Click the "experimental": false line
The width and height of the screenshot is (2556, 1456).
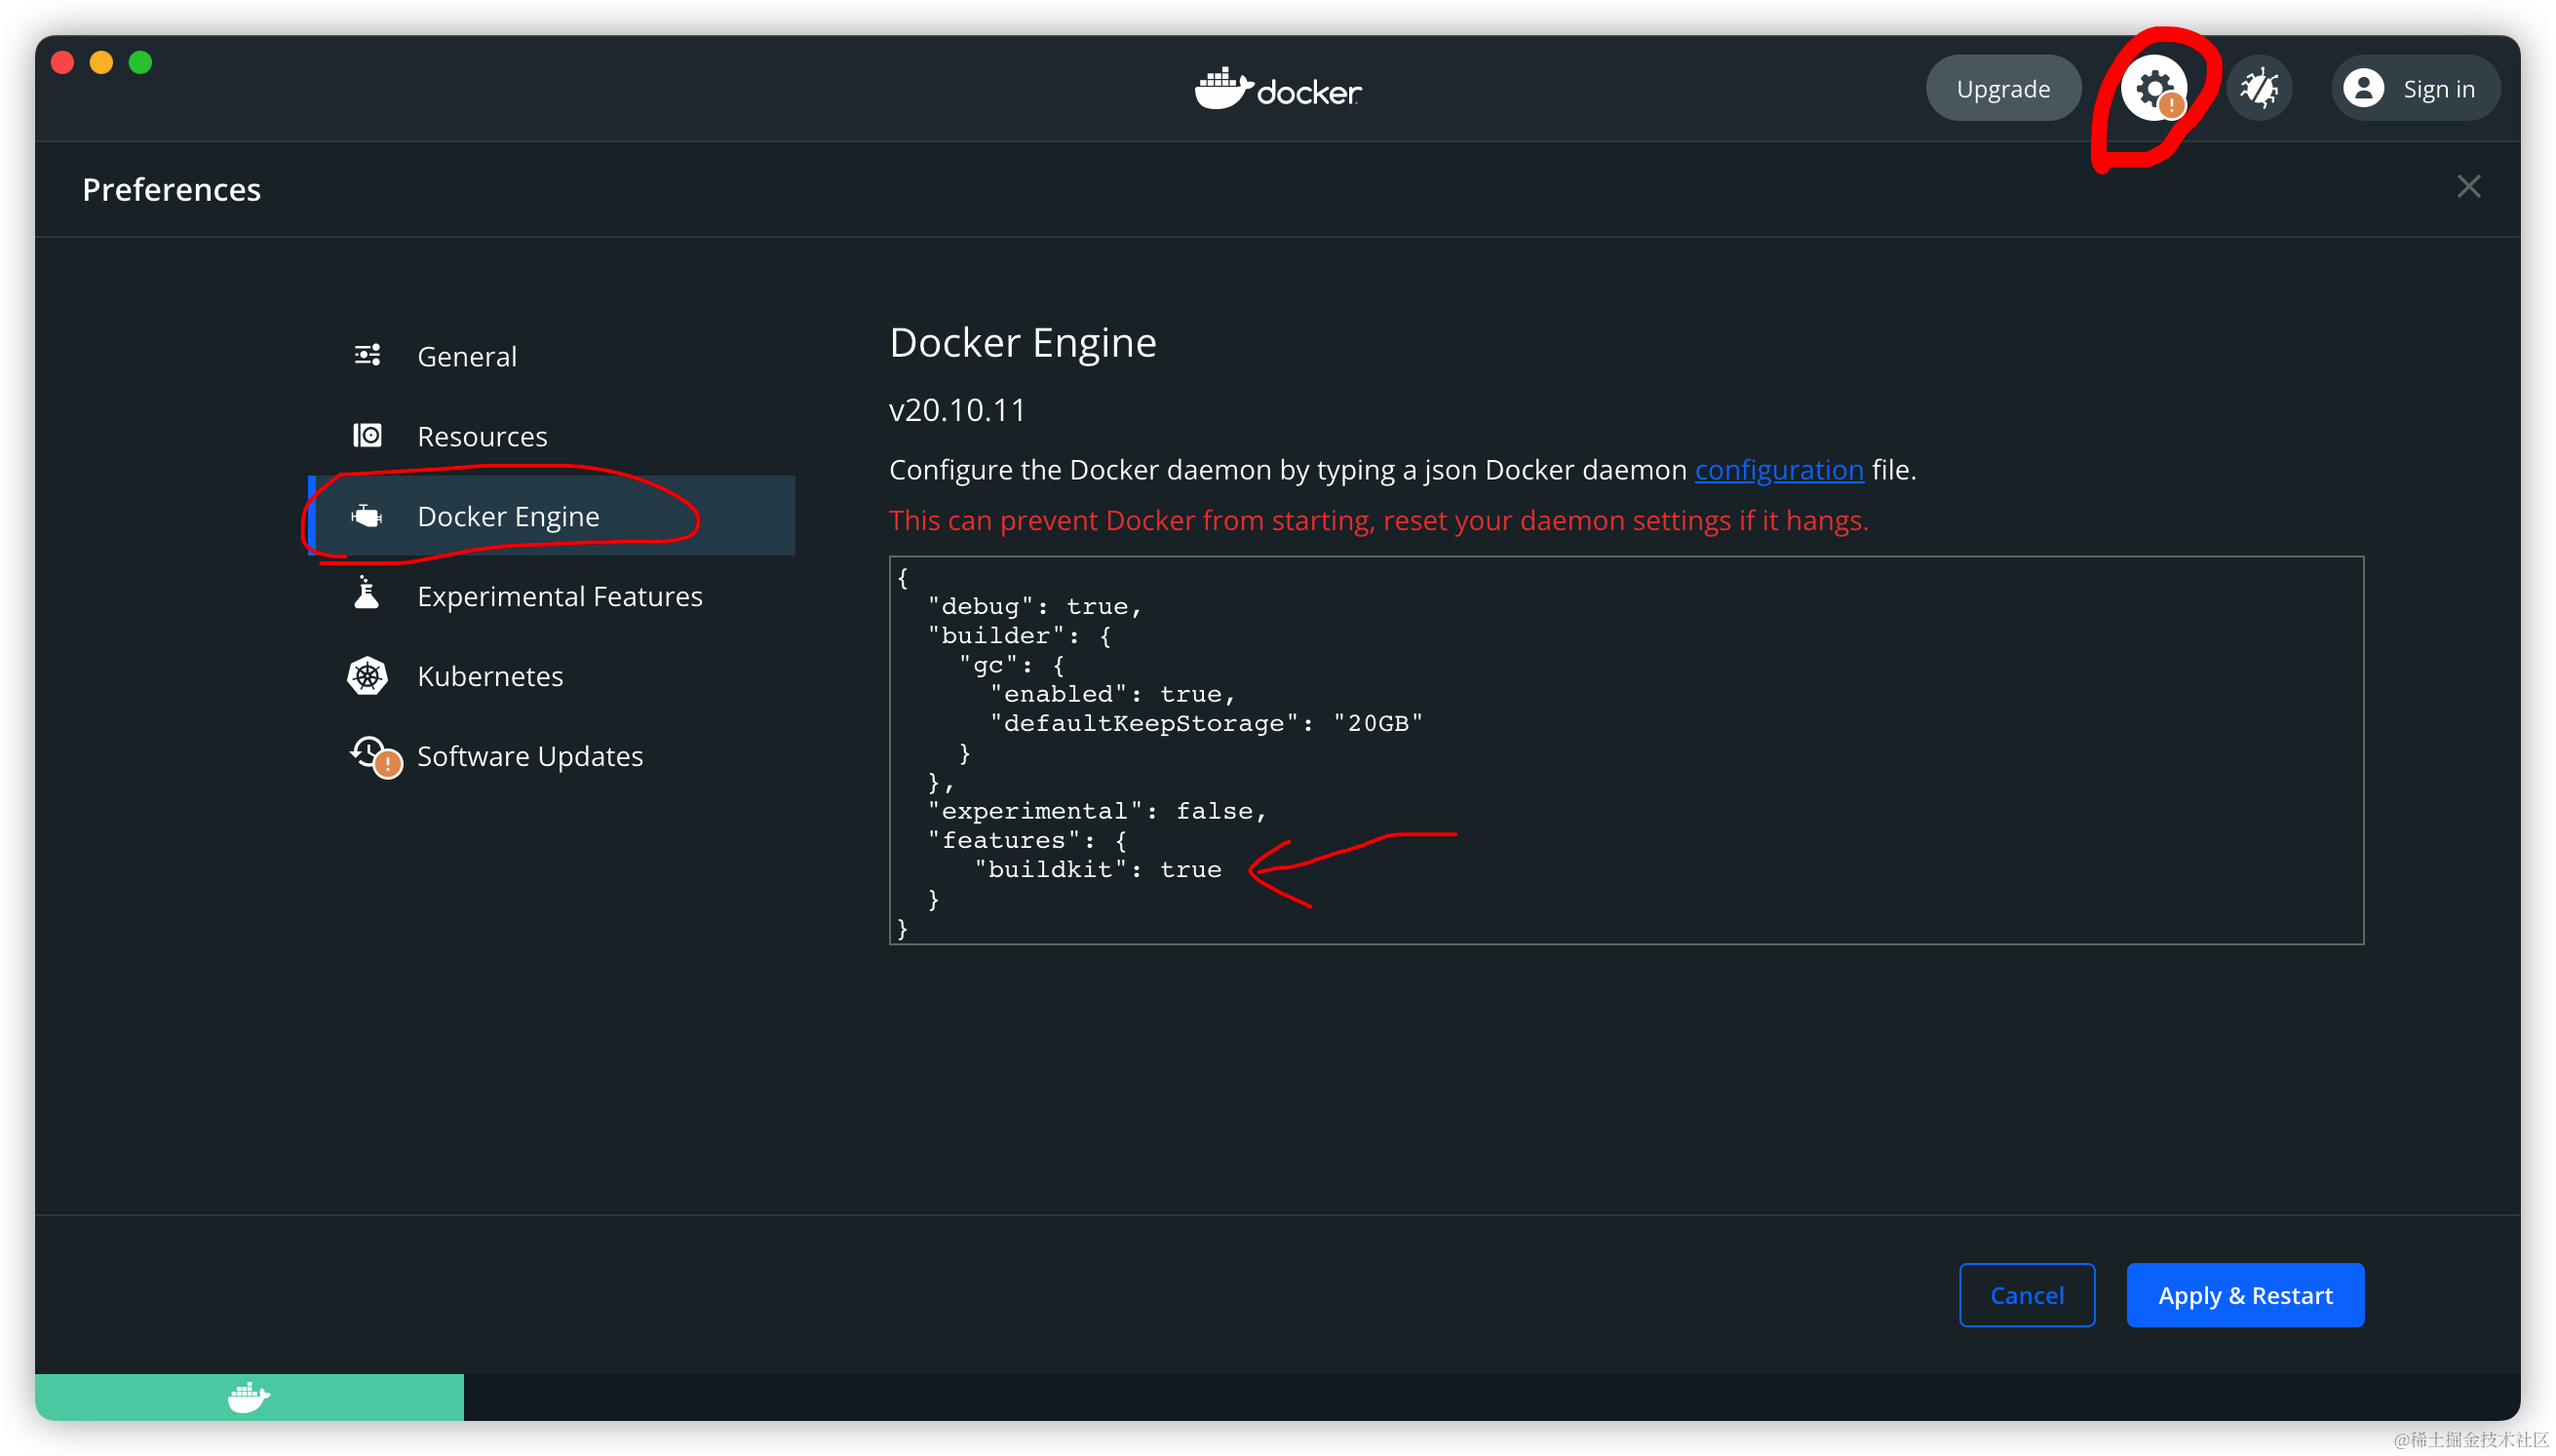coord(1096,811)
